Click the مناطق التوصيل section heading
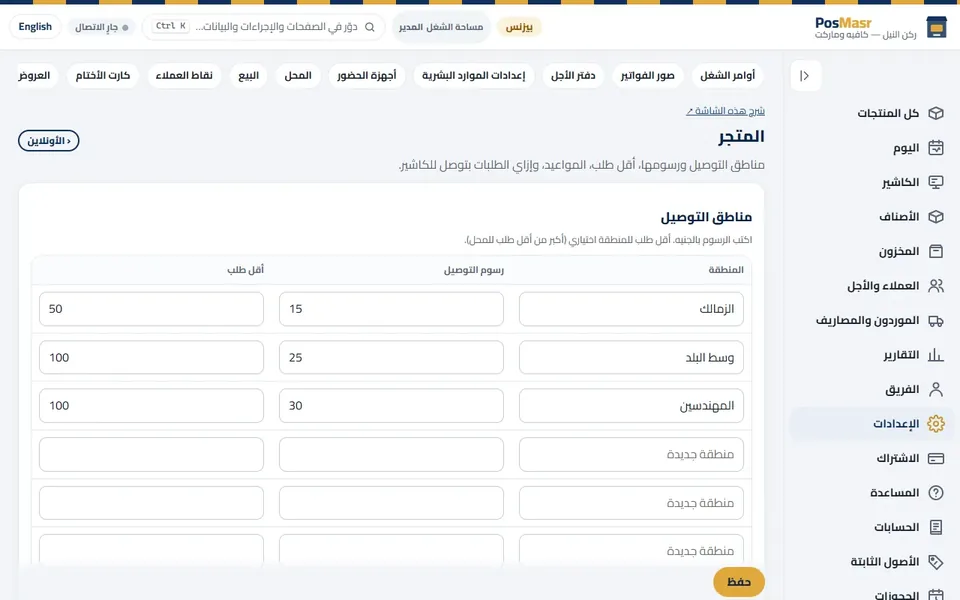 [706, 217]
